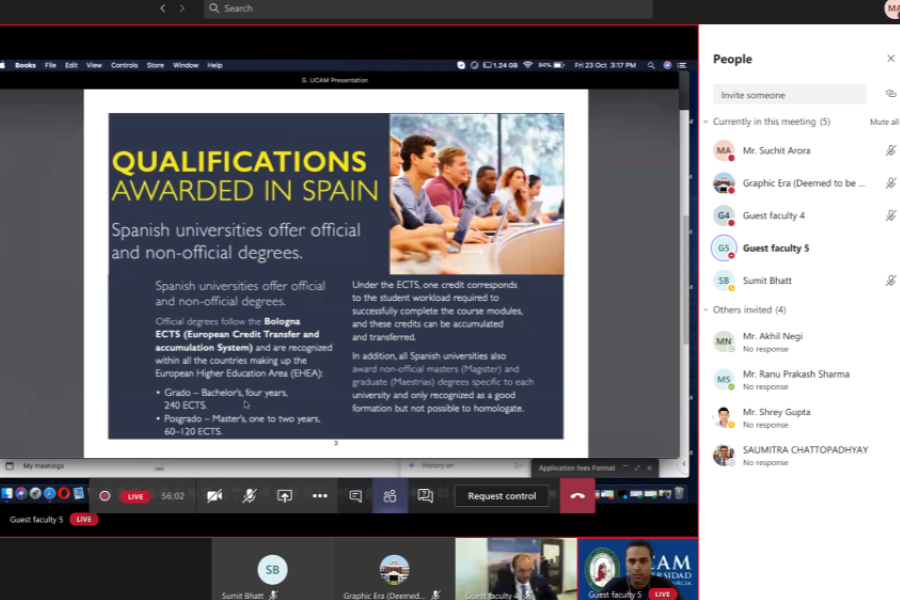Select the show participants icon
This screenshot has width=900, height=600.
point(389,496)
